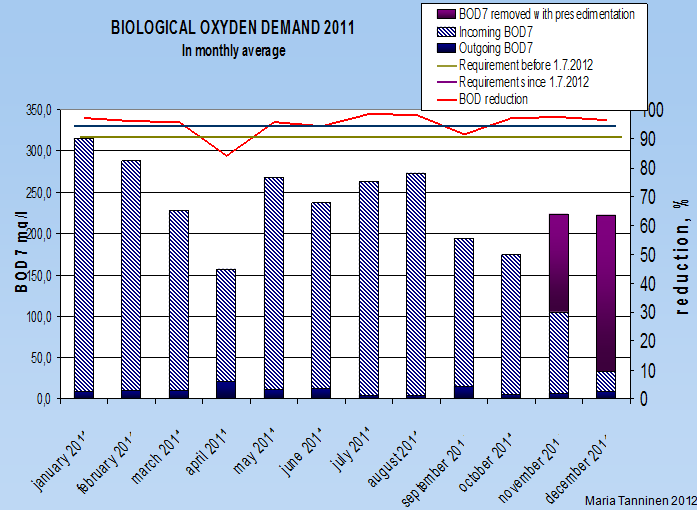Click the left axis value '350,0'
Viewport: 697px width, 510px height.
(39, 110)
